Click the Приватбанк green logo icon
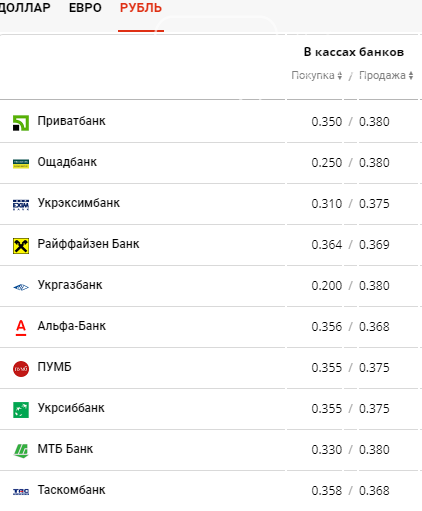Image resolution: width=422 pixels, height=511 pixels. pos(21,123)
